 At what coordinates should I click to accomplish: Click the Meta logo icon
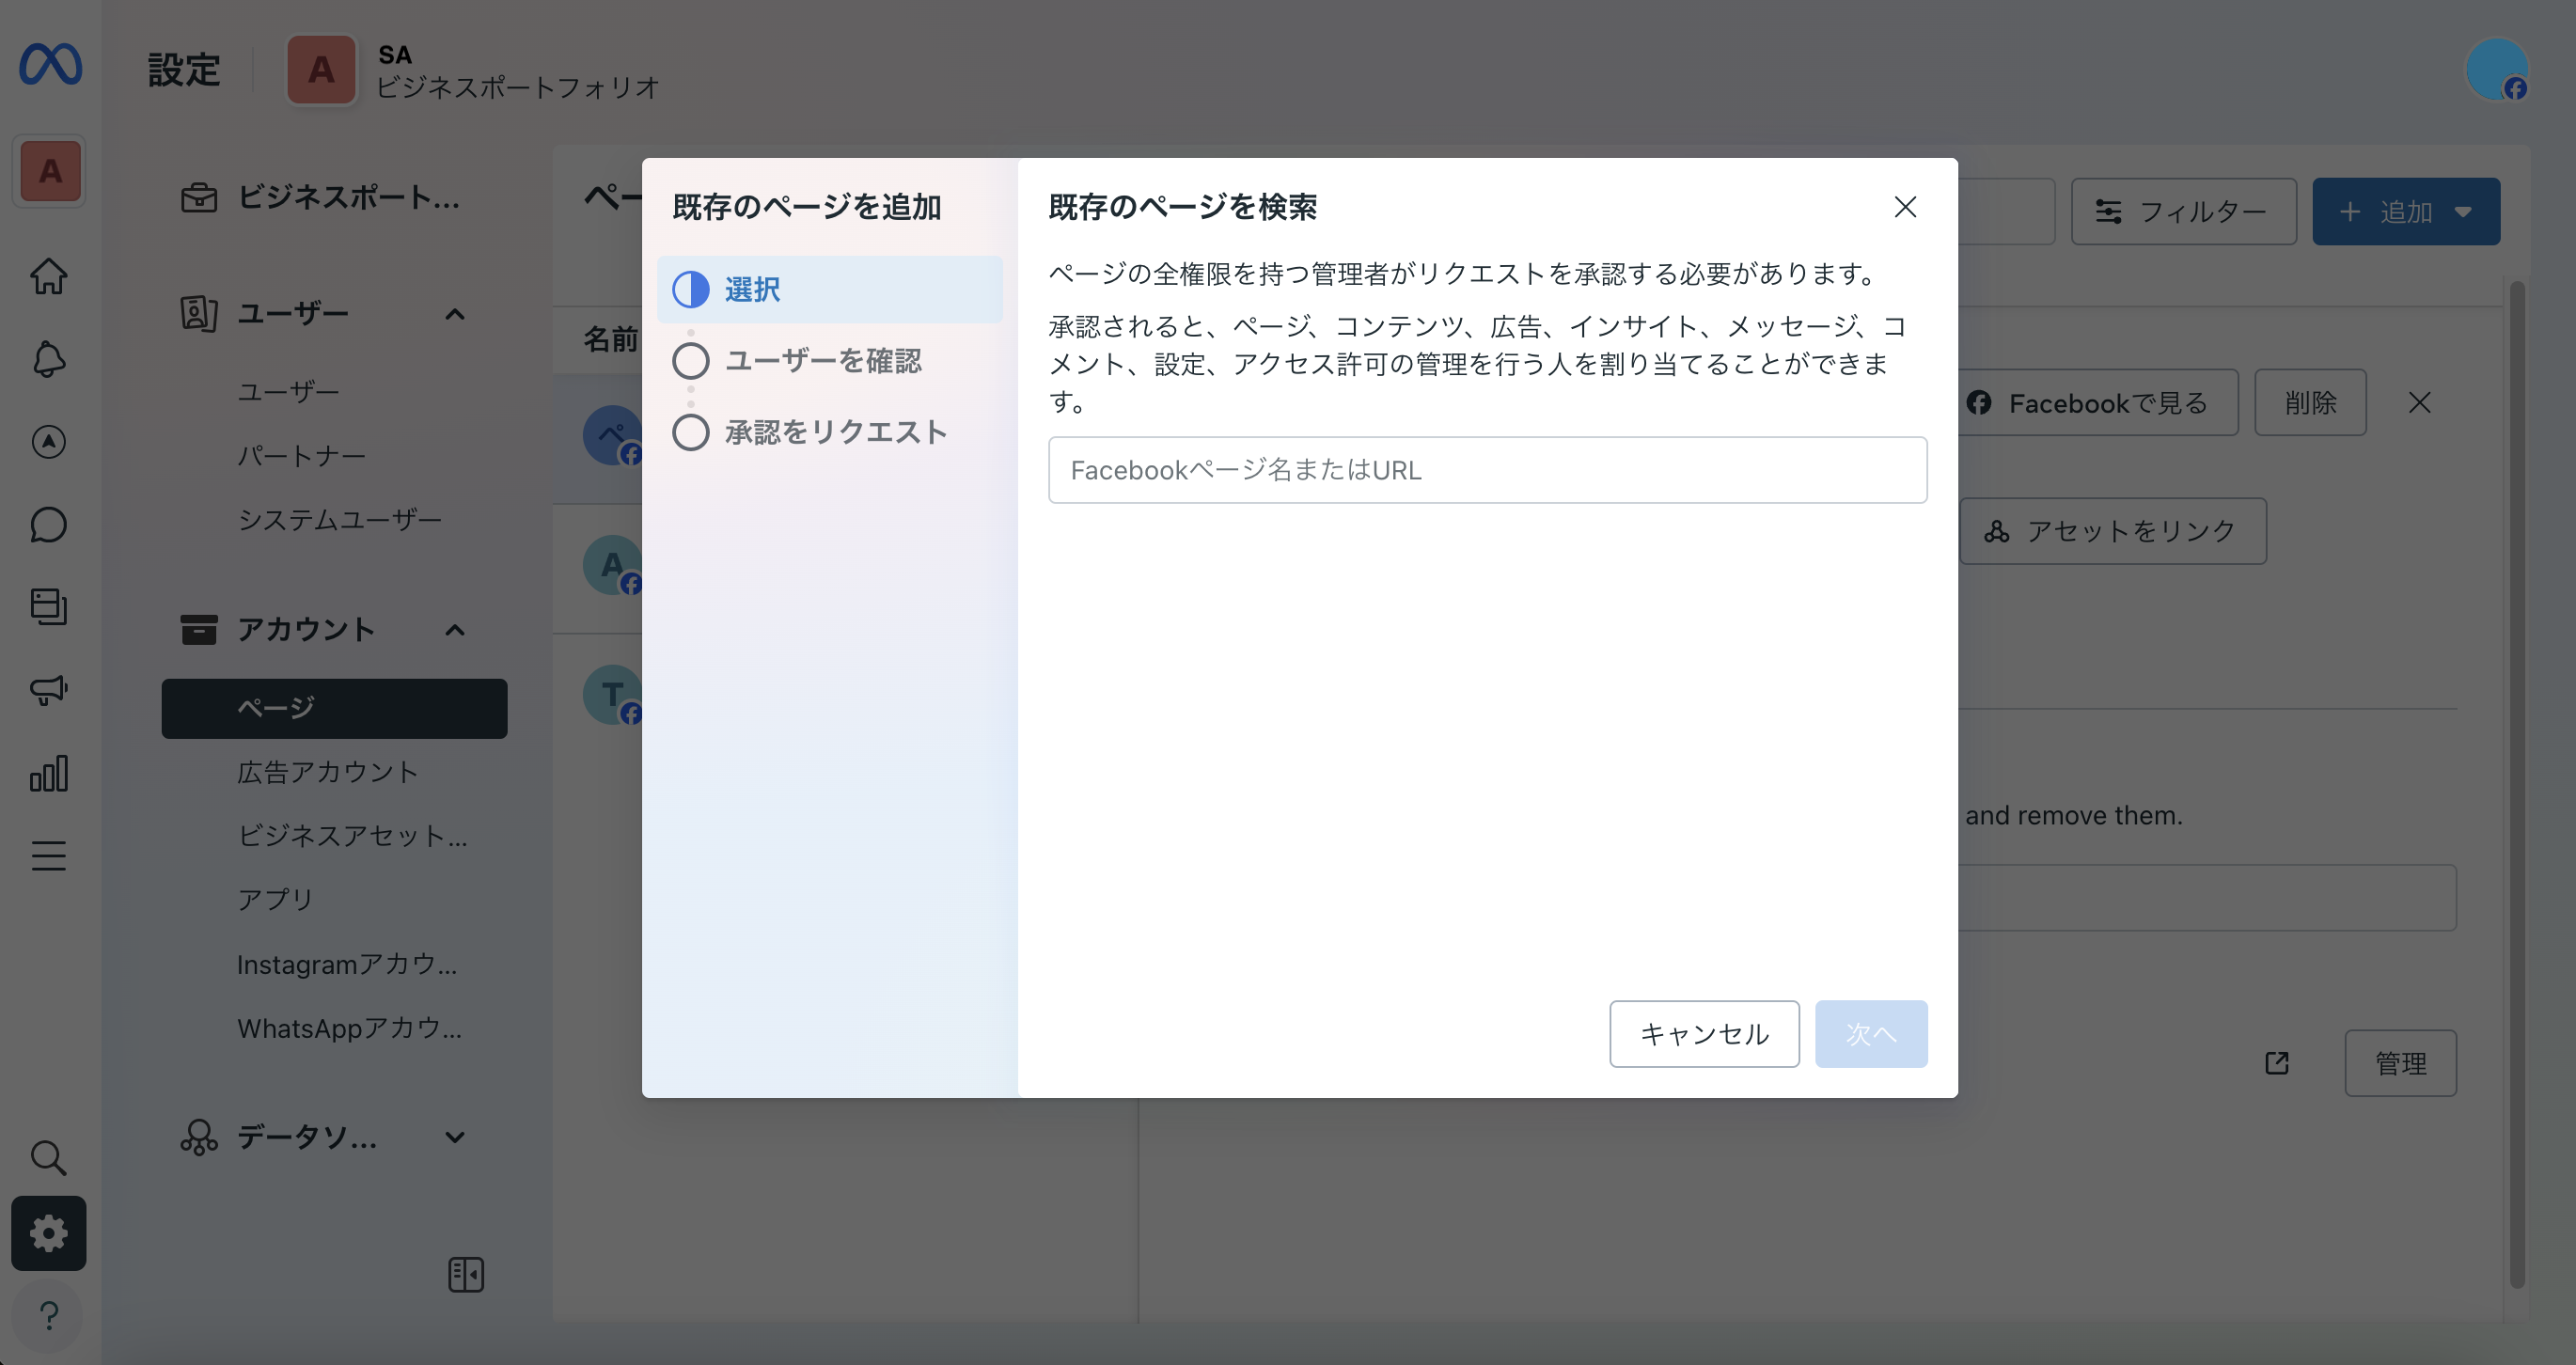(x=50, y=65)
